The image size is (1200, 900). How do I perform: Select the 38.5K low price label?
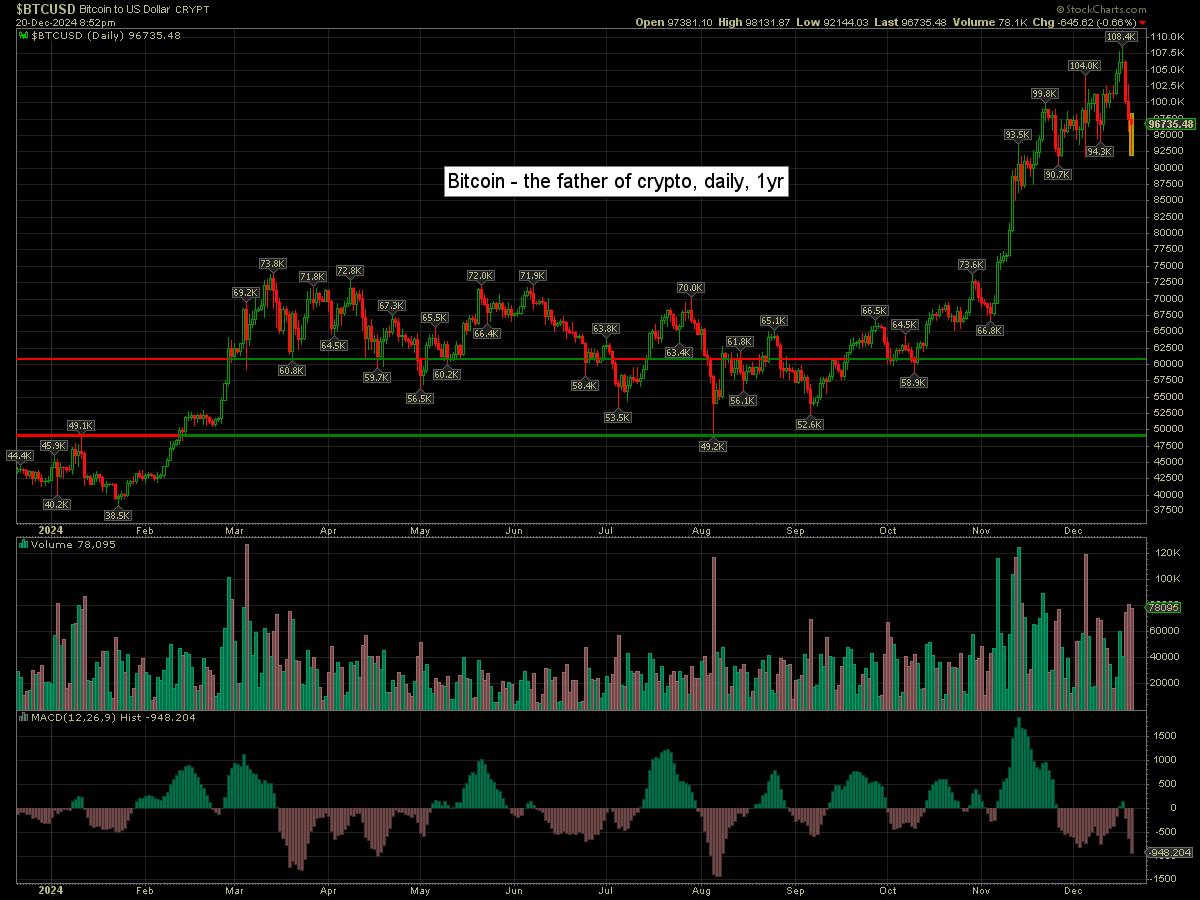click(x=118, y=515)
